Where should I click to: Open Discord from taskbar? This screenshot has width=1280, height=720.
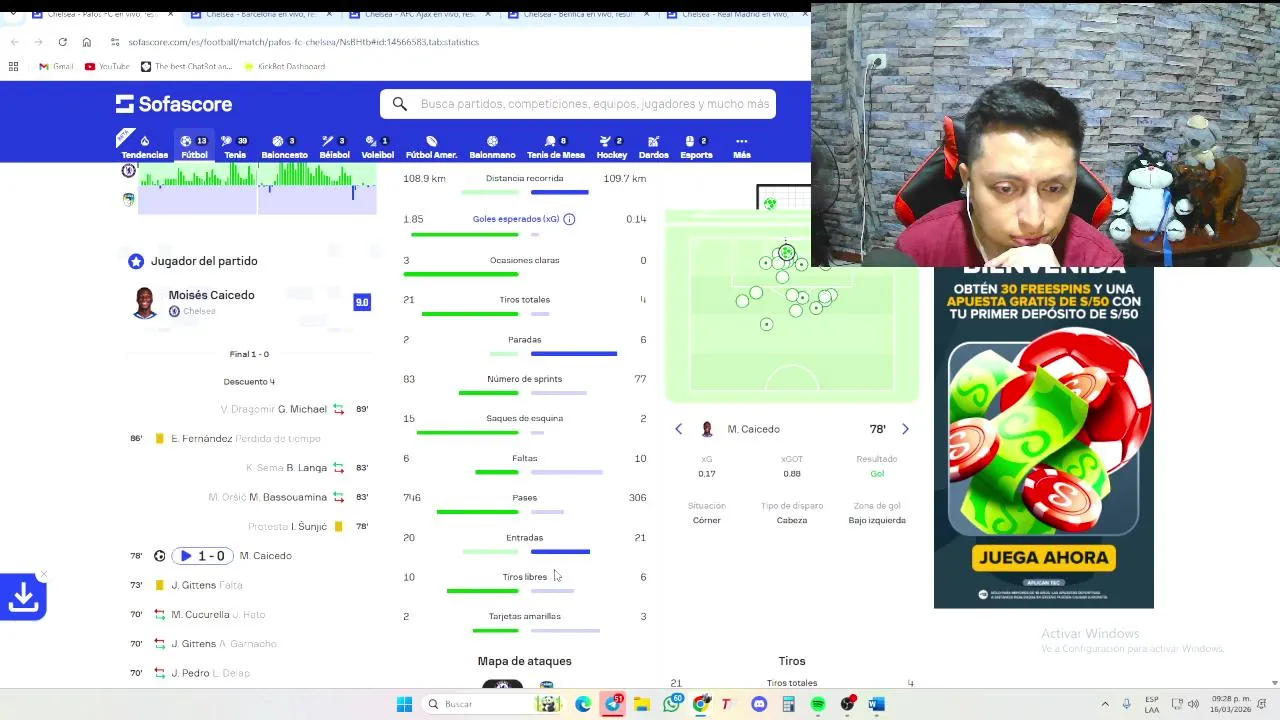click(x=759, y=704)
